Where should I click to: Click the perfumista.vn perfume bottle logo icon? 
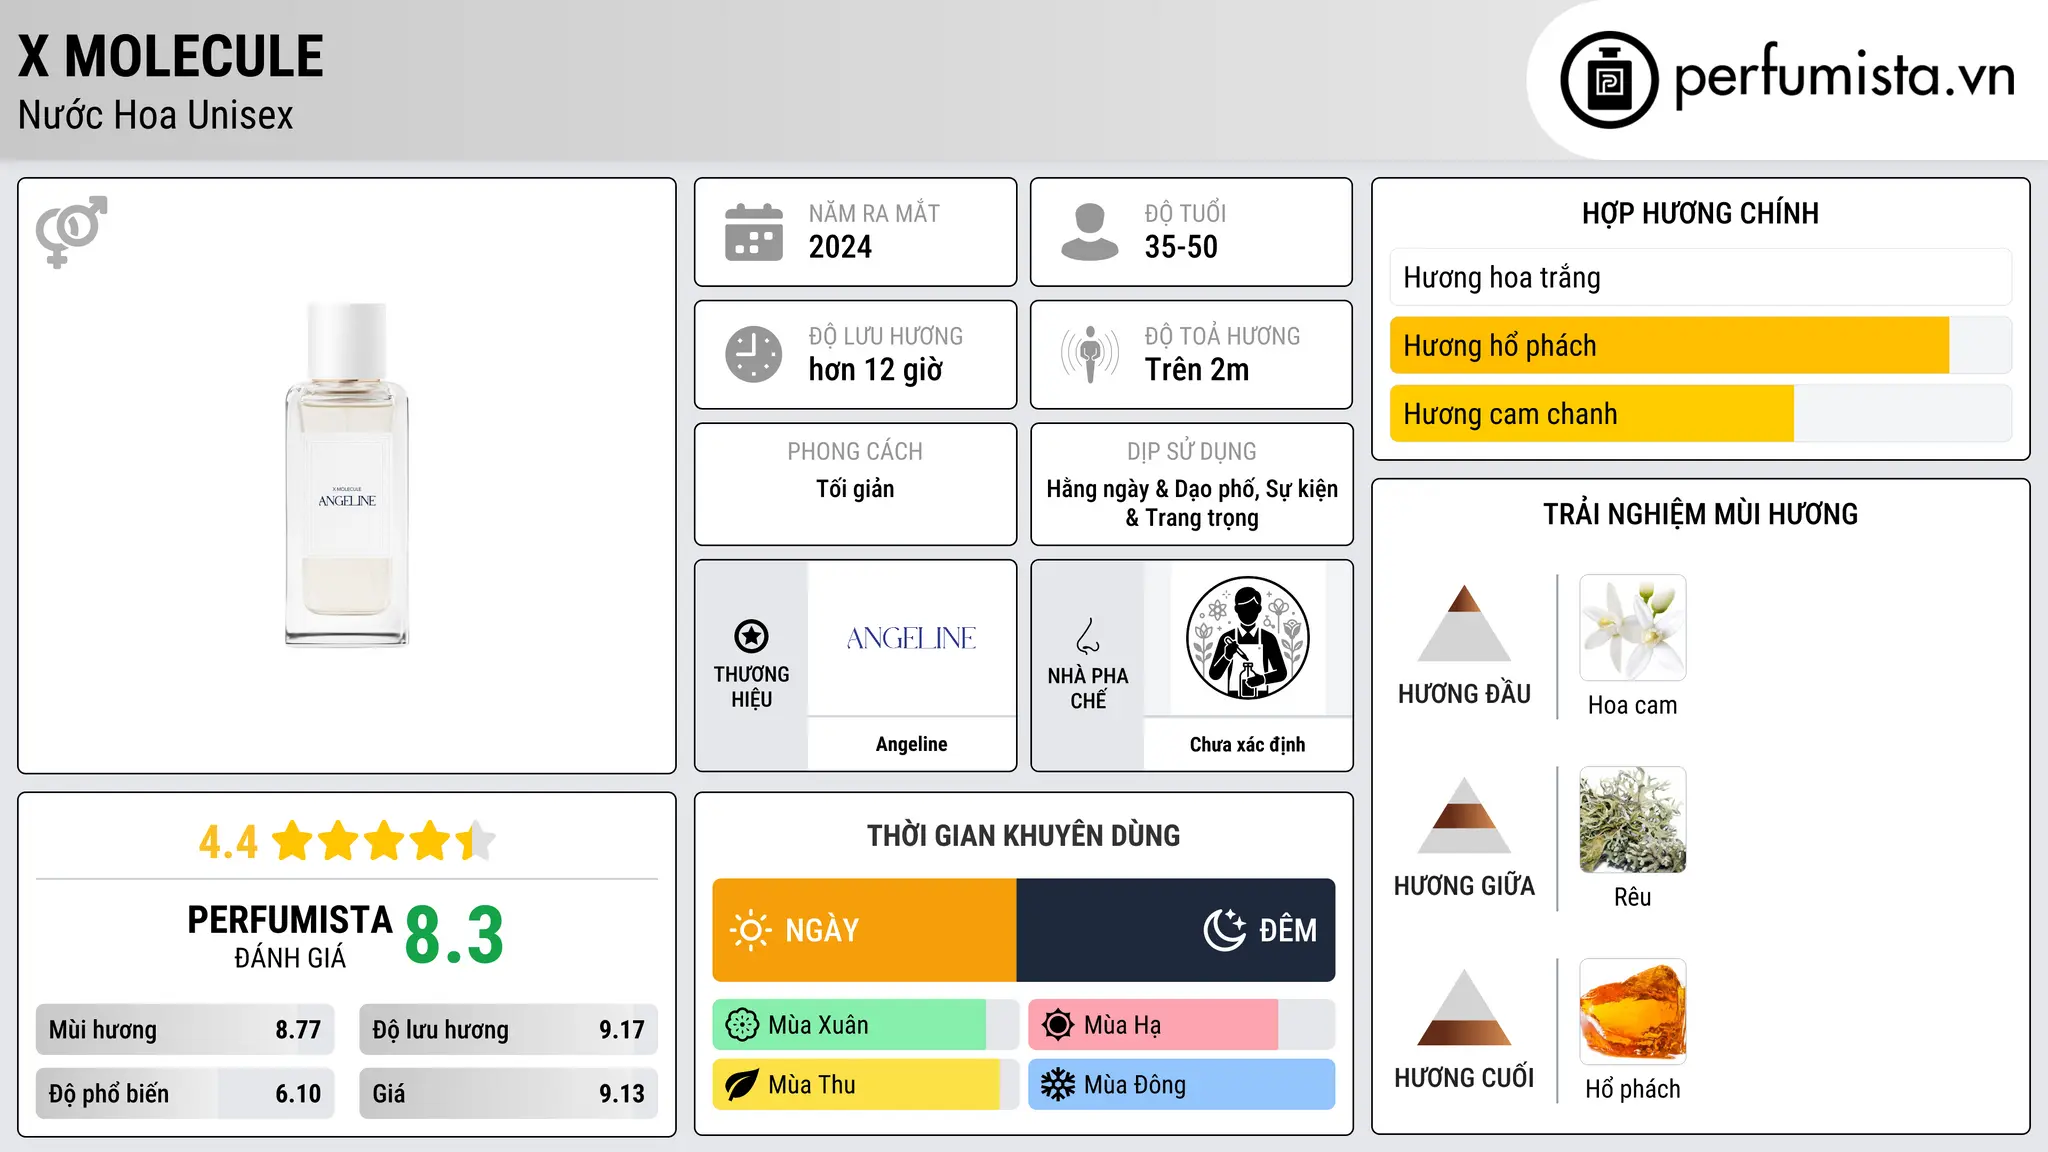coord(1609,80)
